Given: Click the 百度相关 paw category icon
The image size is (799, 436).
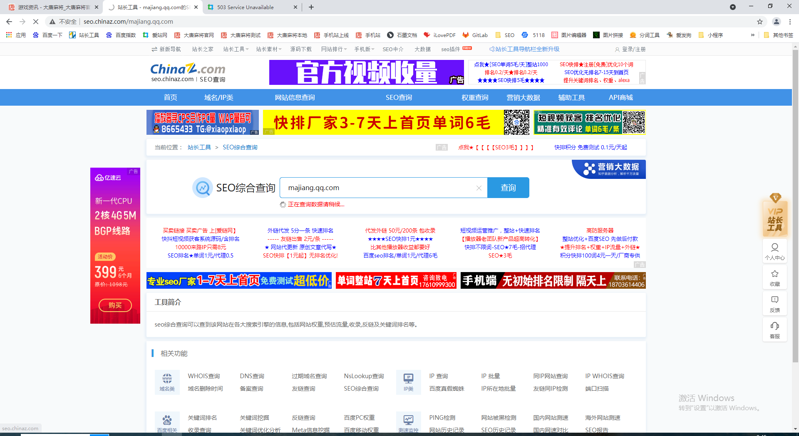Looking at the screenshot, I should (167, 423).
